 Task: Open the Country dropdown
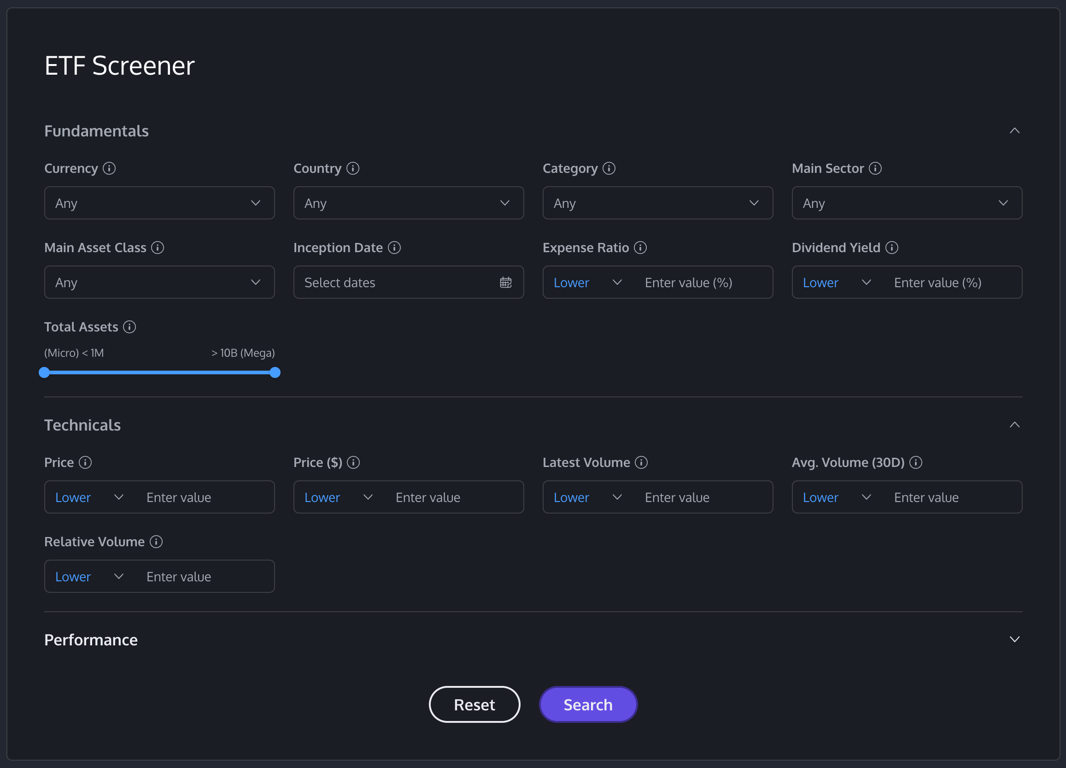tap(409, 203)
